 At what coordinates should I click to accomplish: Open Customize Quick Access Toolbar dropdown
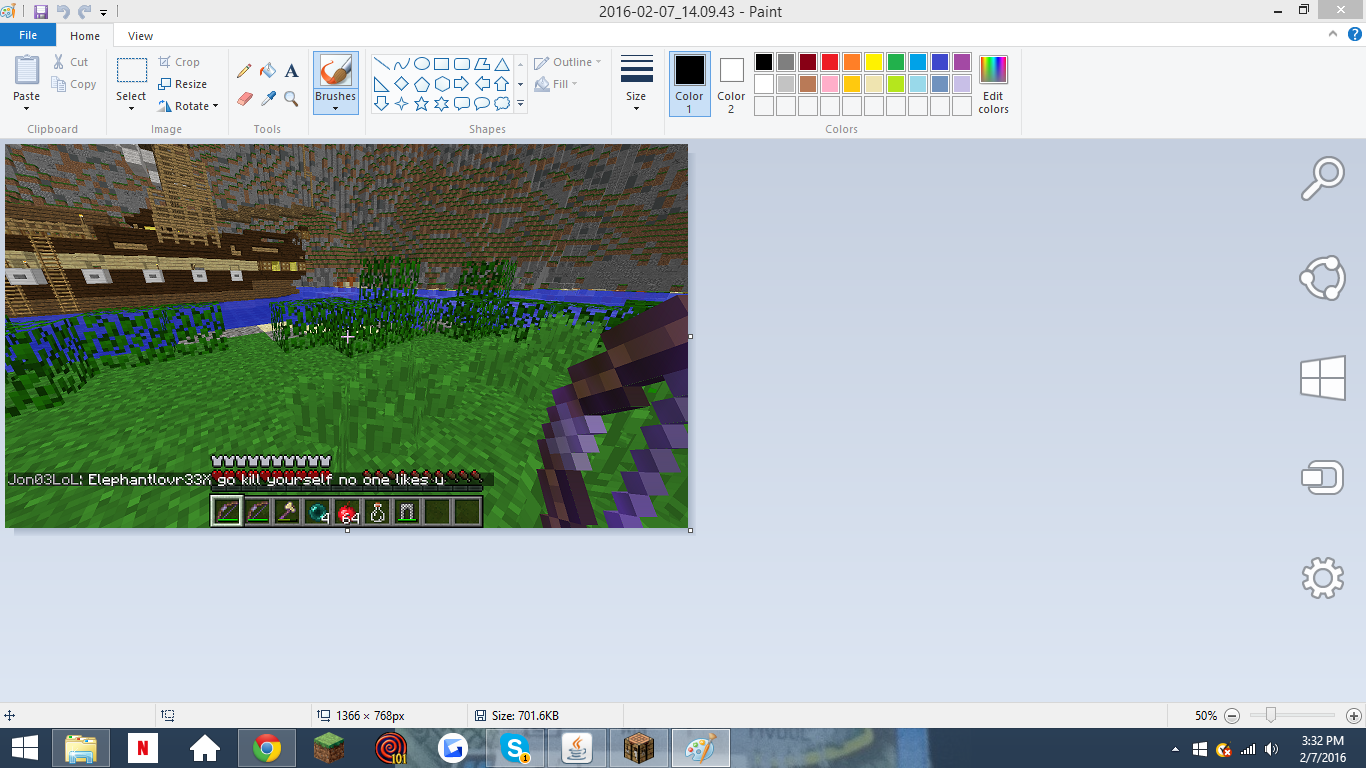[x=103, y=13]
